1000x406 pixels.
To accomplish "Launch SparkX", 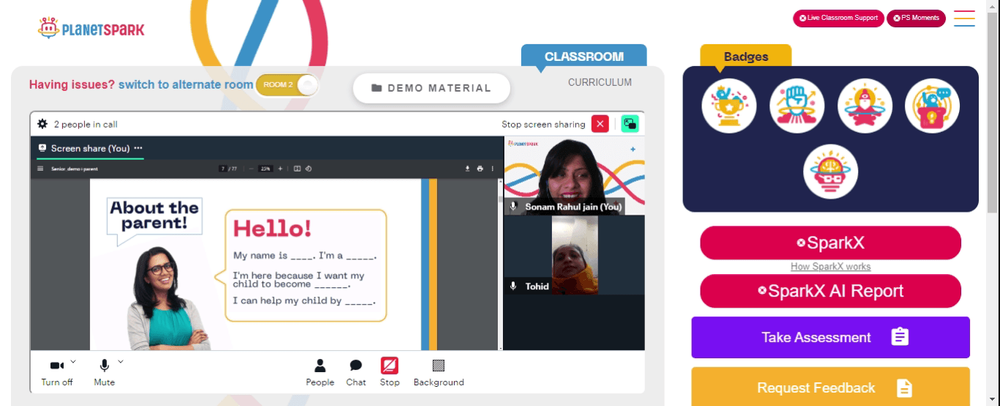I will click(830, 243).
